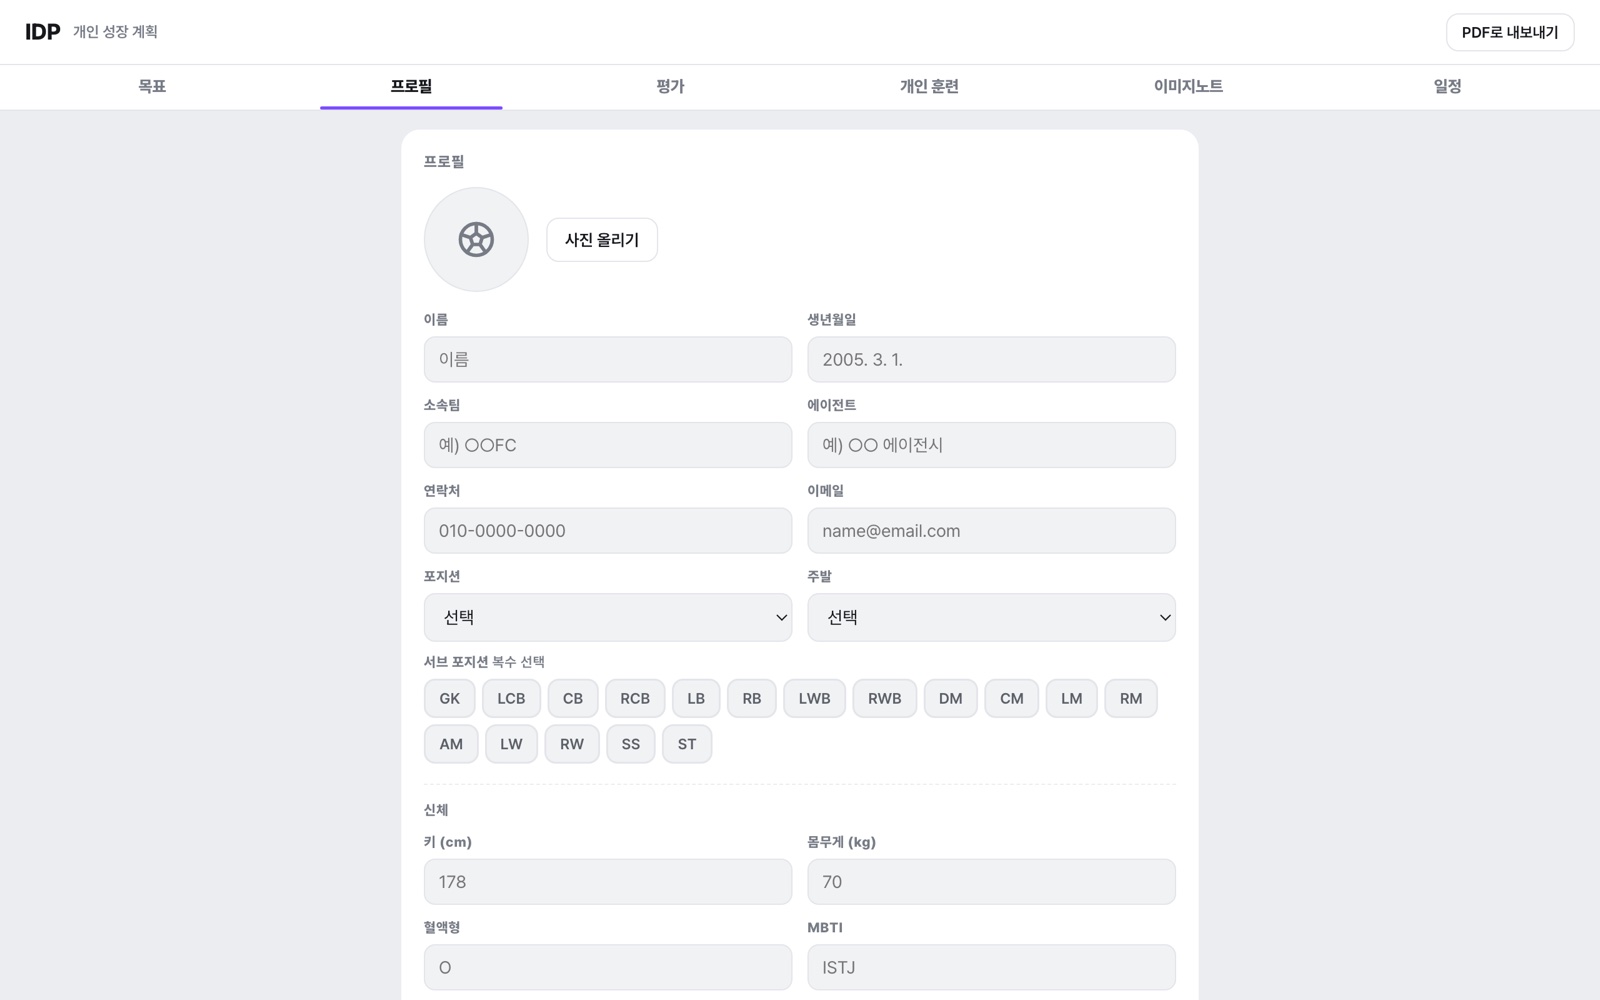Viewport: 1600px width, 1000px height.
Task: Select the 프로필 tab
Action: pyautogui.click(x=411, y=87)
